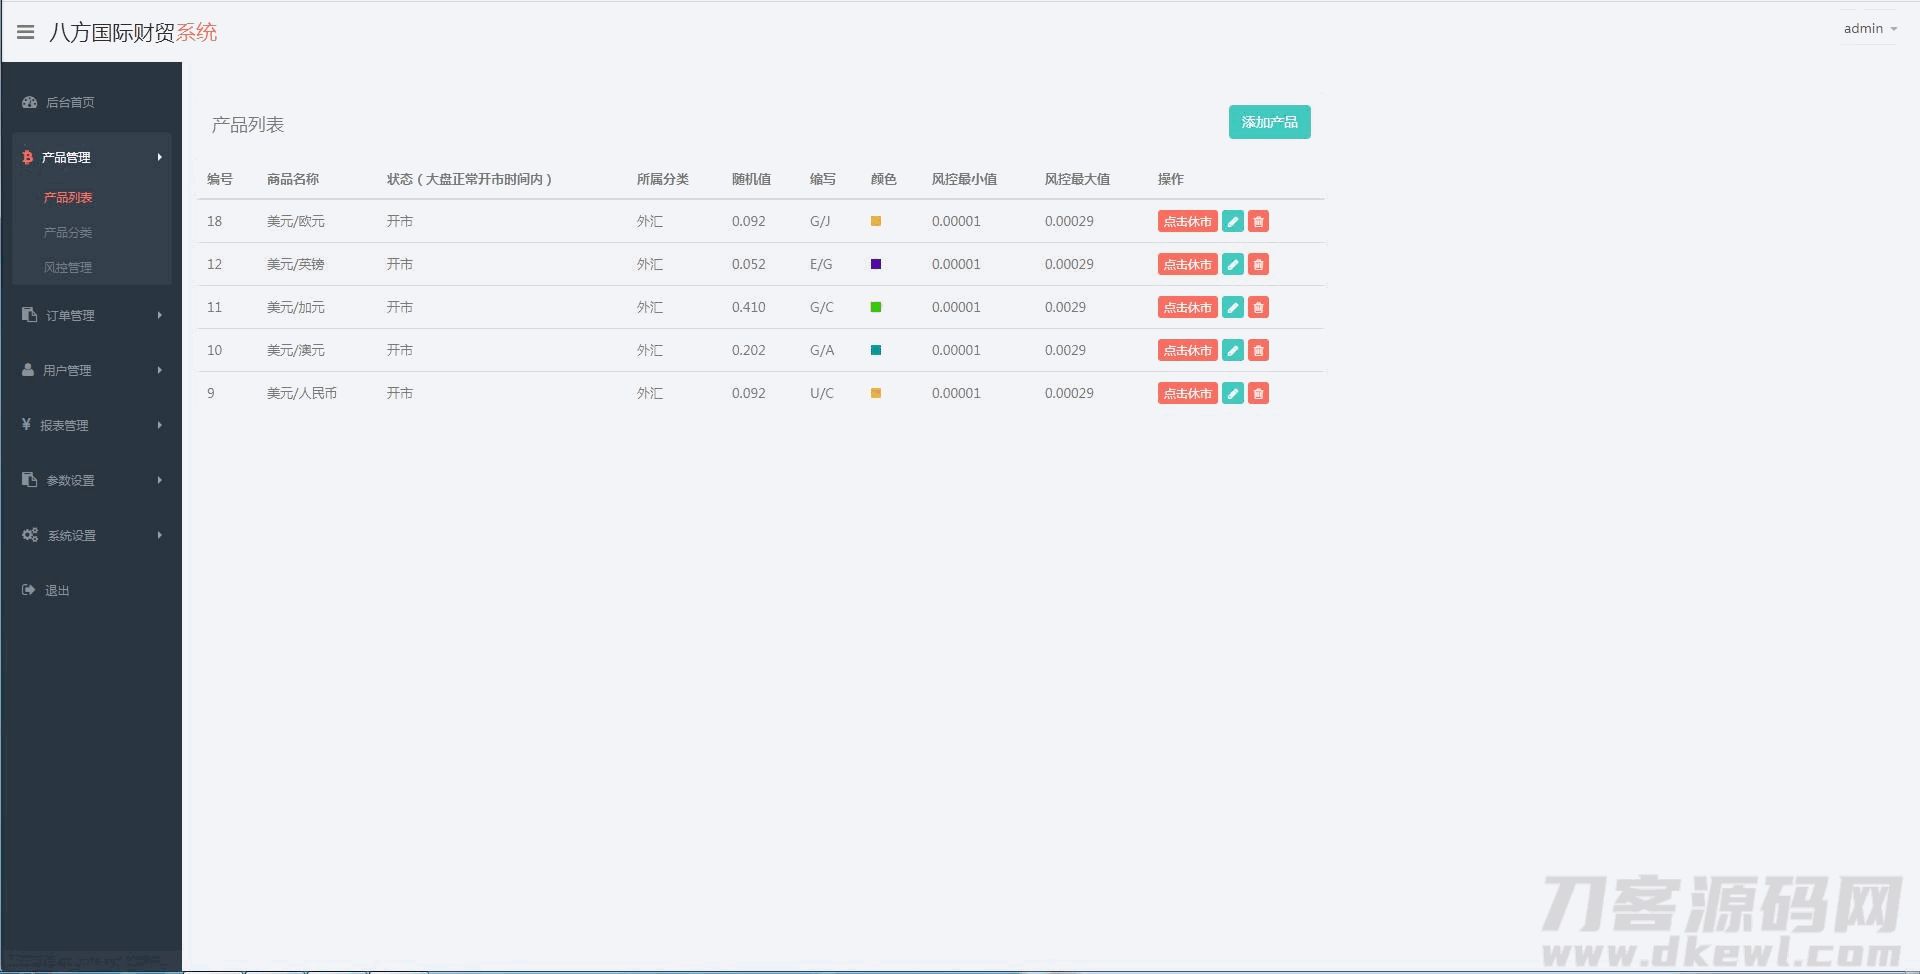This screenshot has width=1920, height=974.
Task: Open the 产品分类 submenu item
Action: click(68, 232)
